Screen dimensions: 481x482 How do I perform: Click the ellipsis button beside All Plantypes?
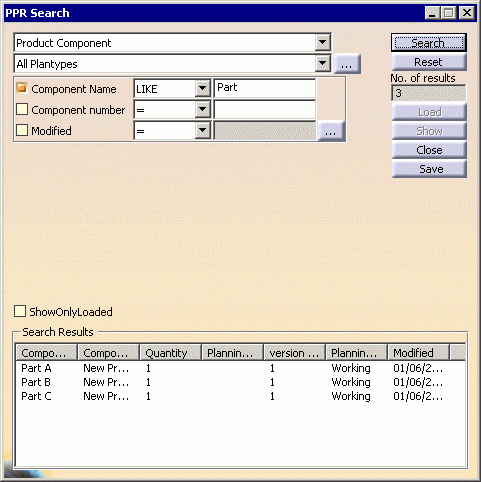coord(347,63)
